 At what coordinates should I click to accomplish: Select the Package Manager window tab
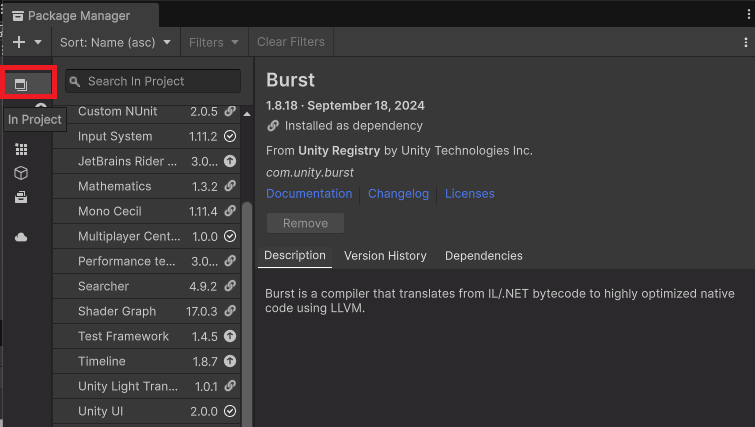(x=80, y=16)
